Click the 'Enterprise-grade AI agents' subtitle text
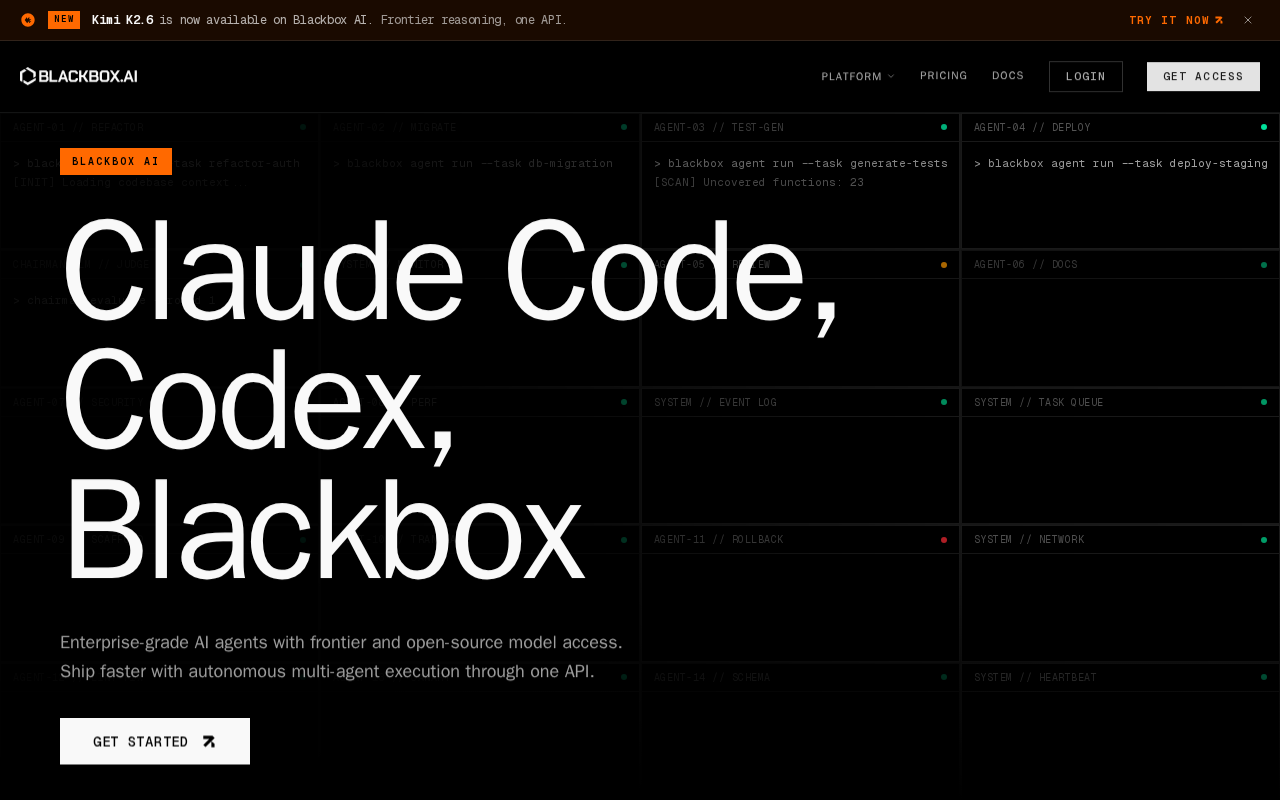Screen dimensions: 1280x800 (x=341, y=657)
